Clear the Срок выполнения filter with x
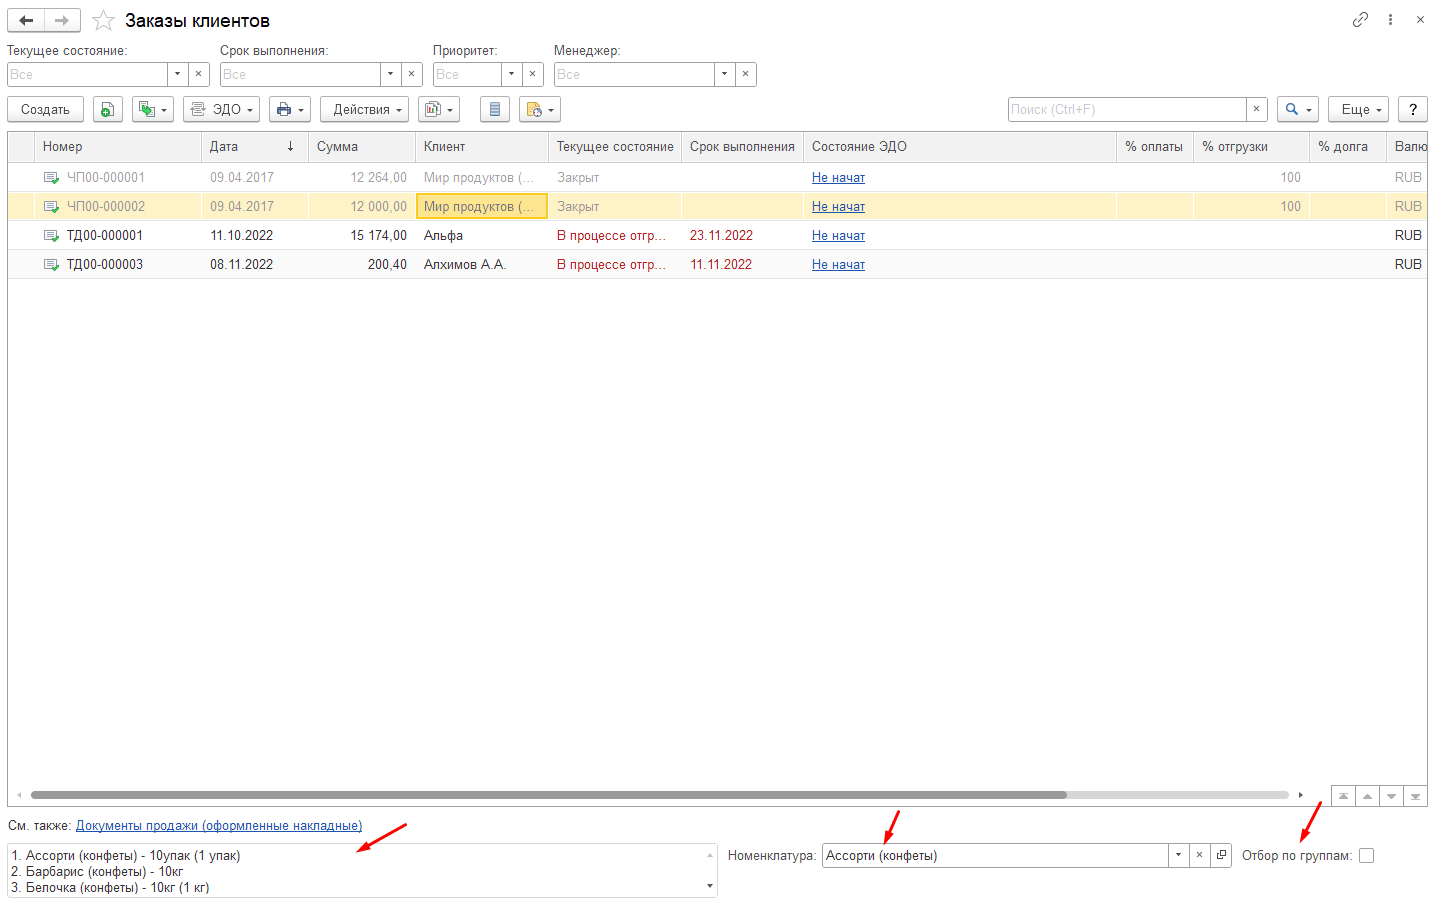This screenshot has width=1438, height=903. point(412,74)
